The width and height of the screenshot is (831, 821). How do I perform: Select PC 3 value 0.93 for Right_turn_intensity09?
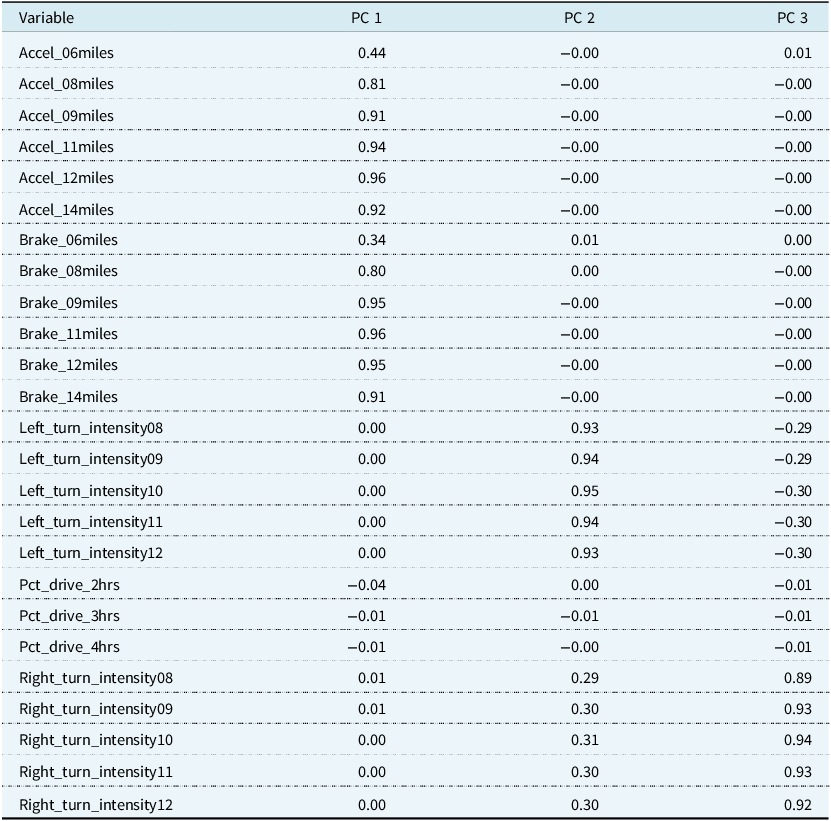click(x=798, y=709)
